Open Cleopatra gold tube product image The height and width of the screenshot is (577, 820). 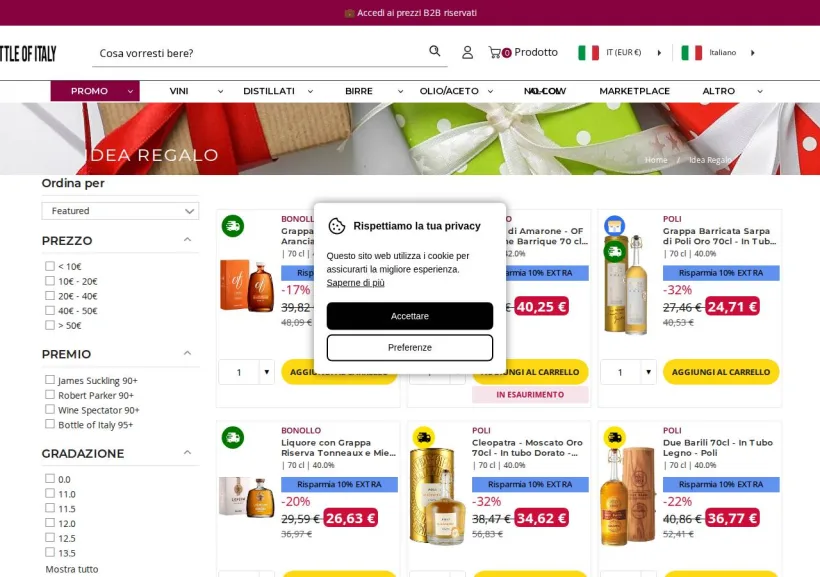click(x=437, y=496)
